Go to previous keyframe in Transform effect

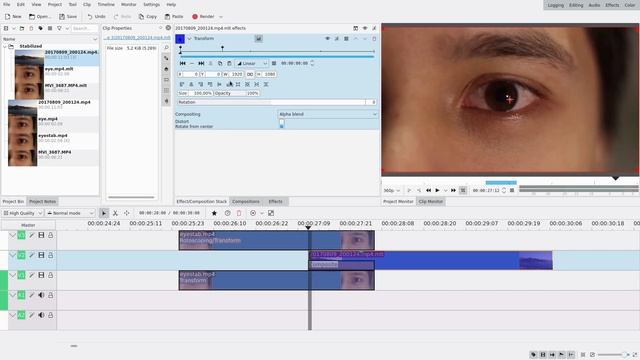(182, 63)
